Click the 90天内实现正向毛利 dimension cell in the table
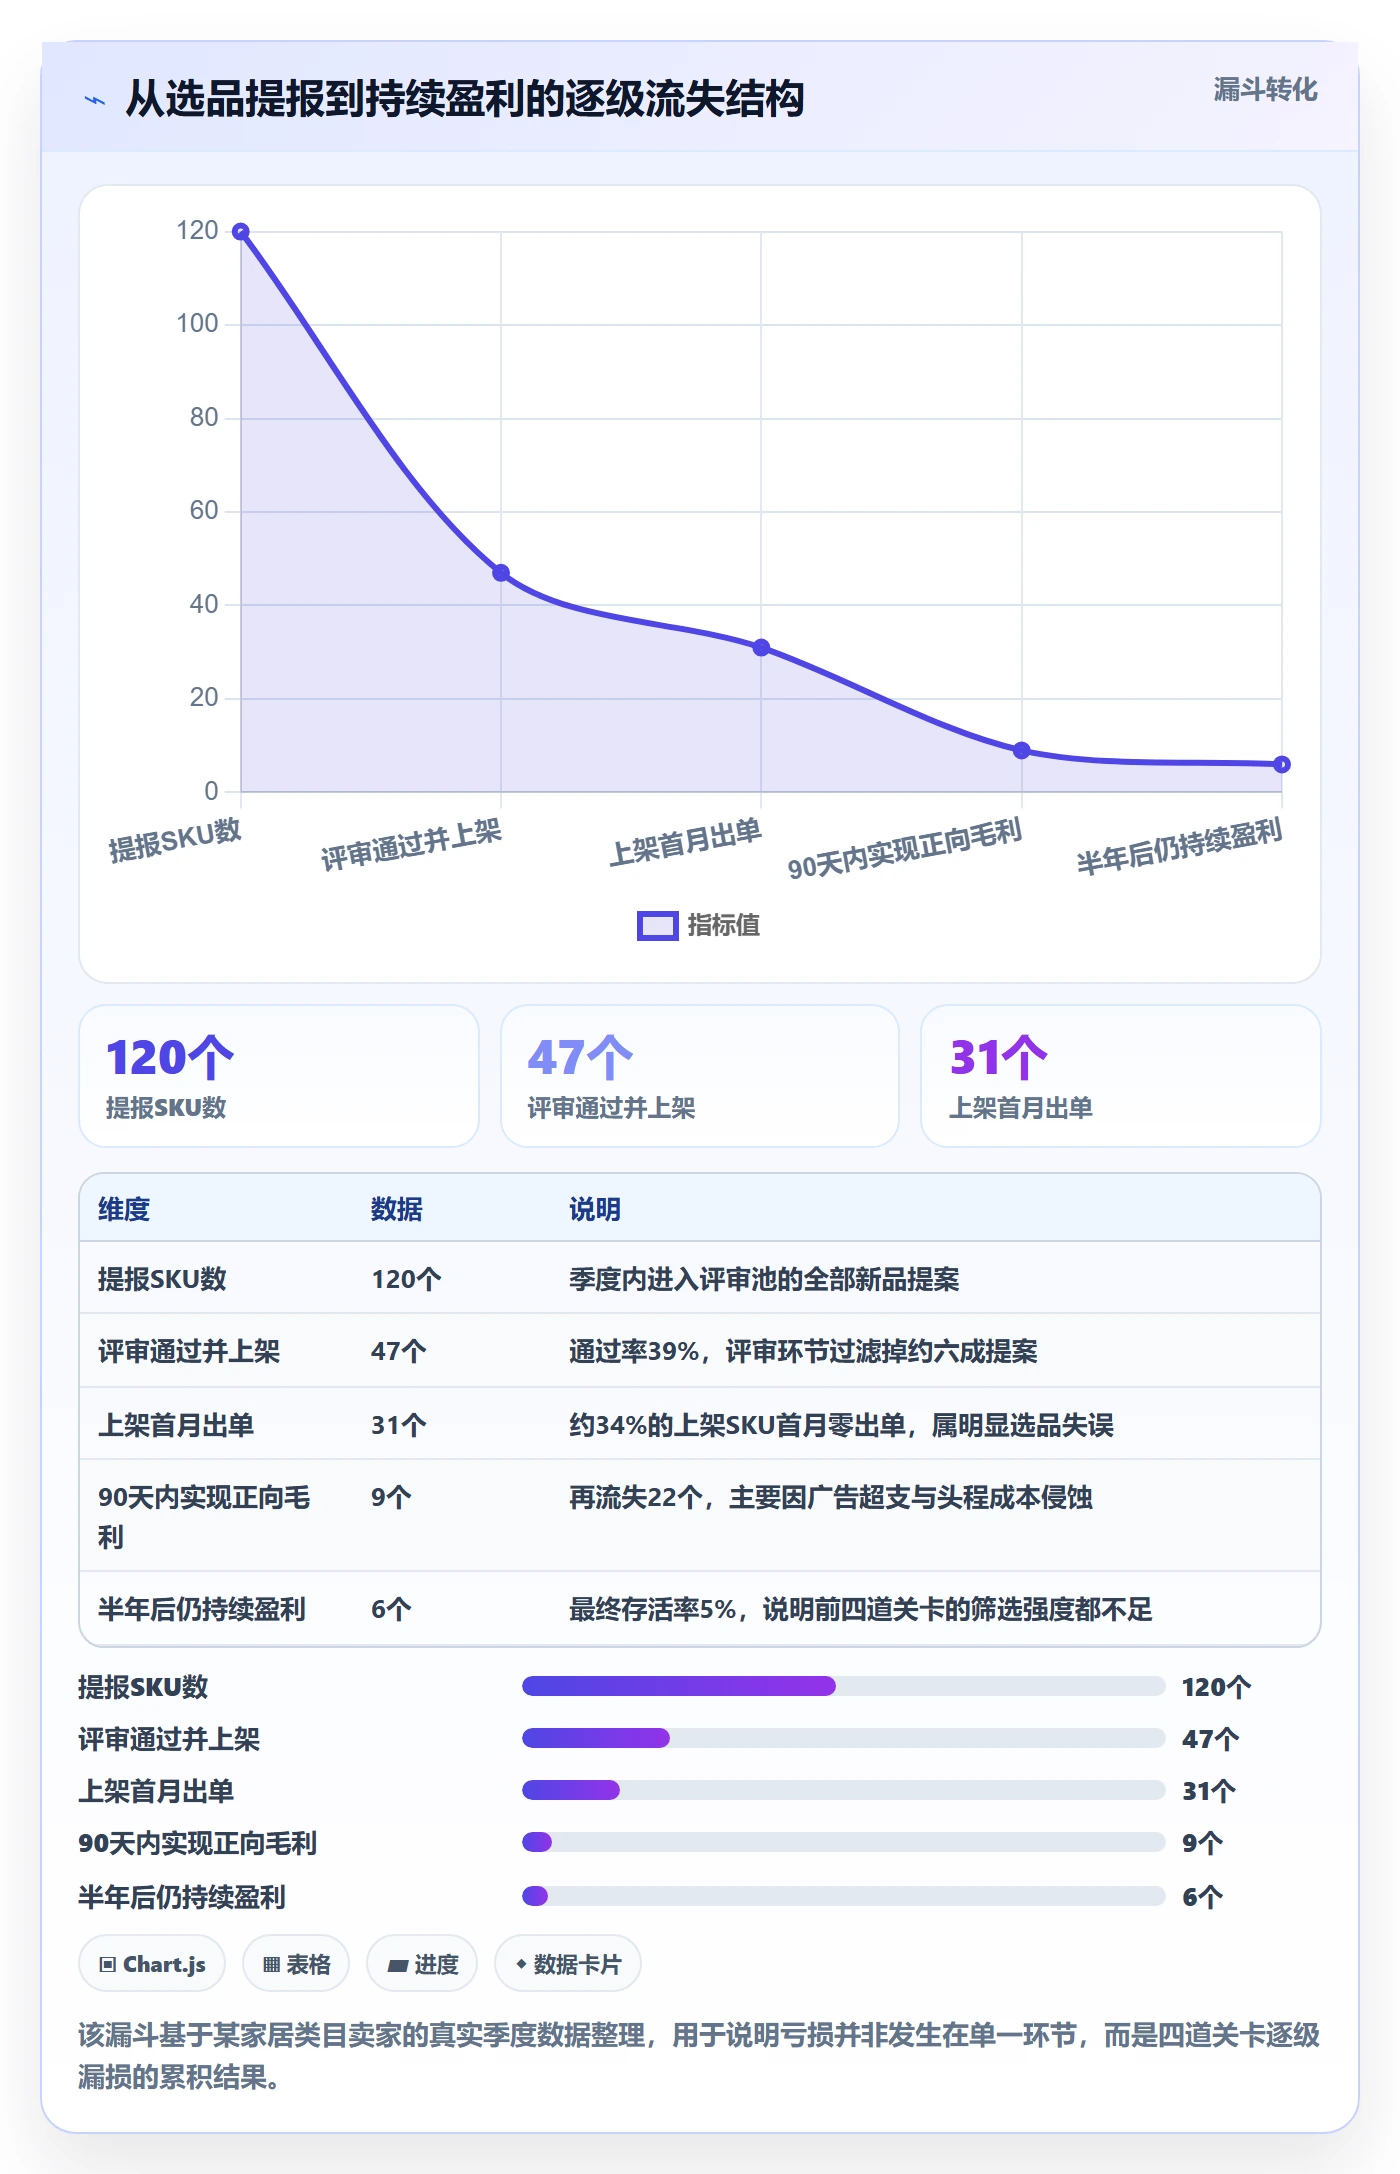Screen dimensions: 1400x2174 204,1516
